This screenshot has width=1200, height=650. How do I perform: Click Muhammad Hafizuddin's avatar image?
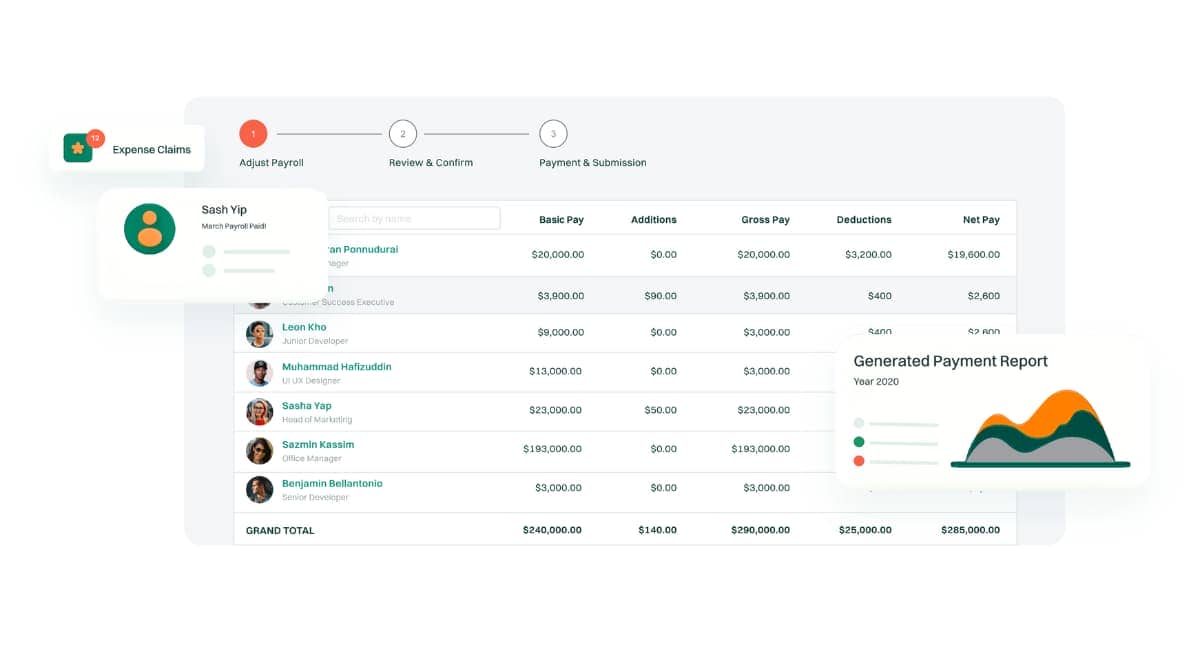pos(259,372)
